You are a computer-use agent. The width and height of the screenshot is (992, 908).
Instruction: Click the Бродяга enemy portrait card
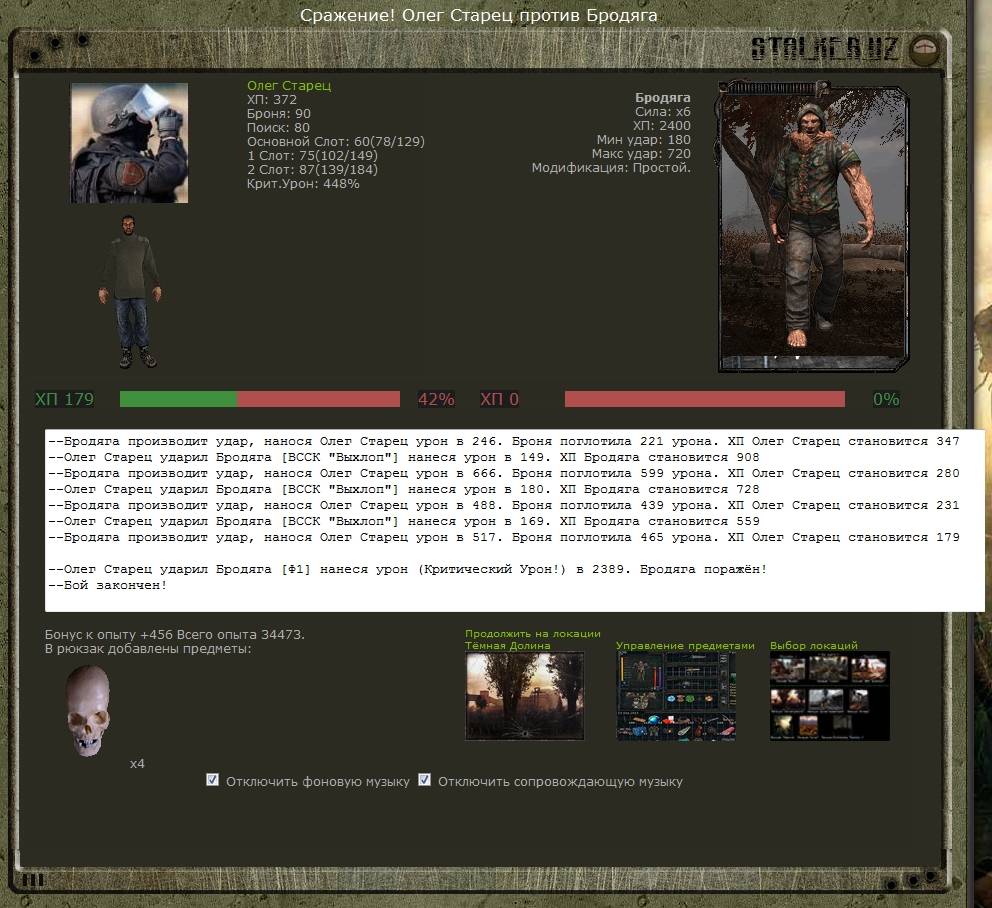812,226
